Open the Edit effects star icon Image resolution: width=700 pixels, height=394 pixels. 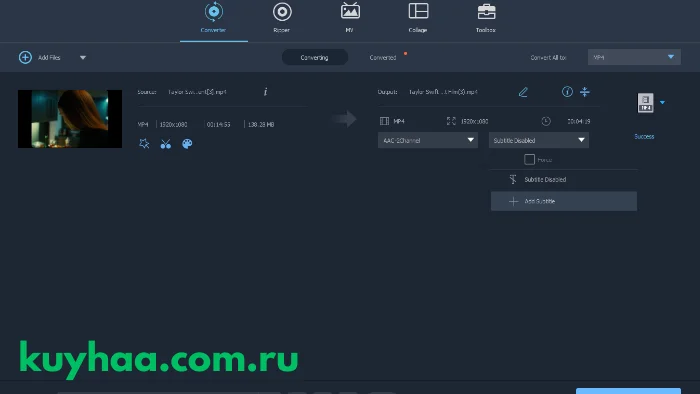coord(144,144)
